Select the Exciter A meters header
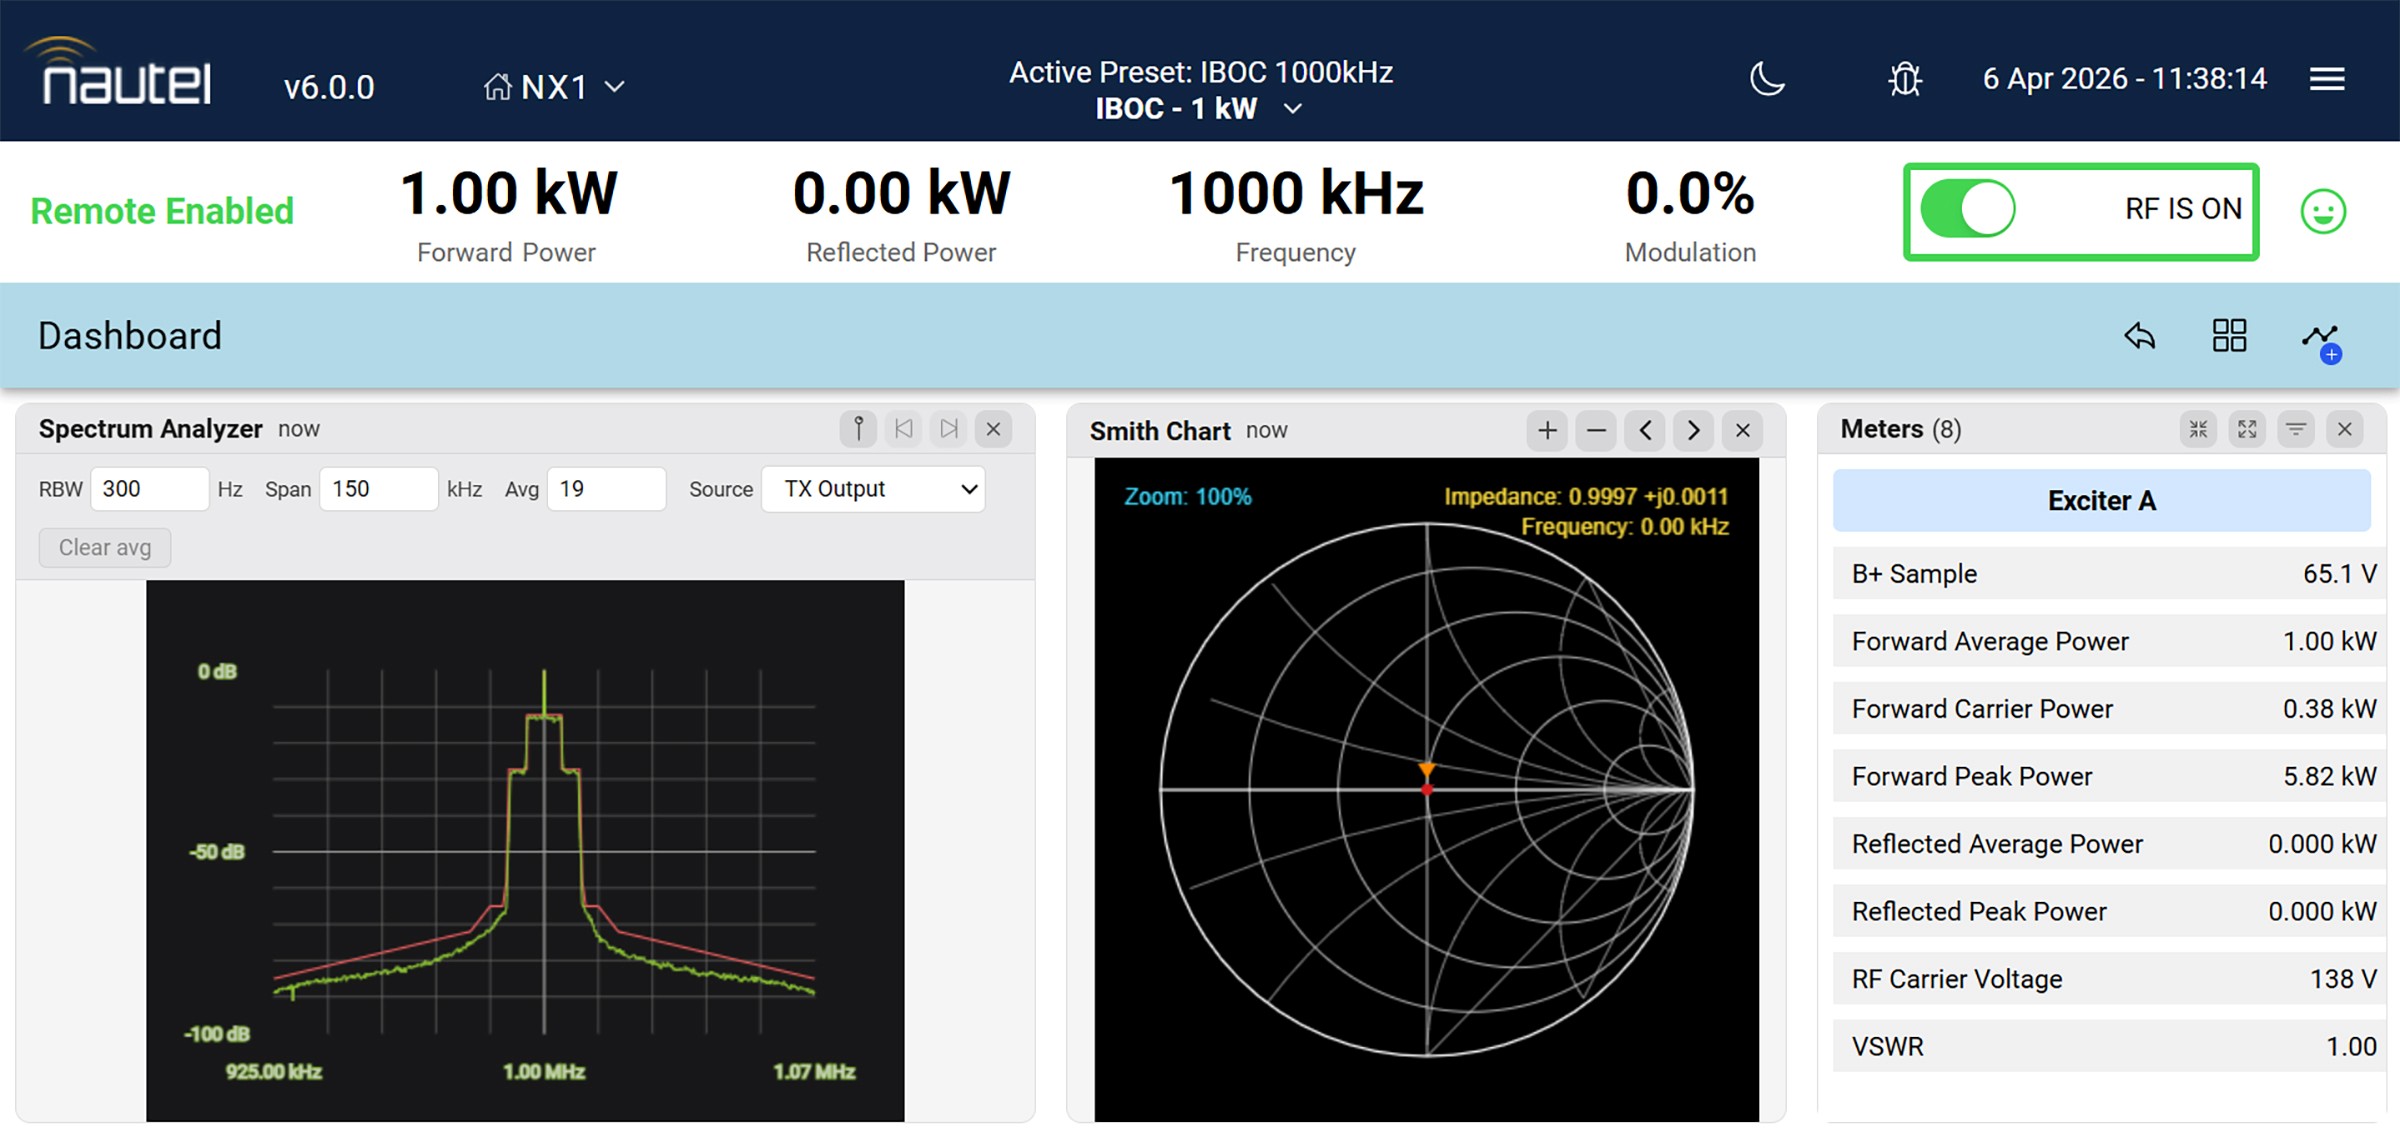2400x1137 pixels. pos(2101,501)
